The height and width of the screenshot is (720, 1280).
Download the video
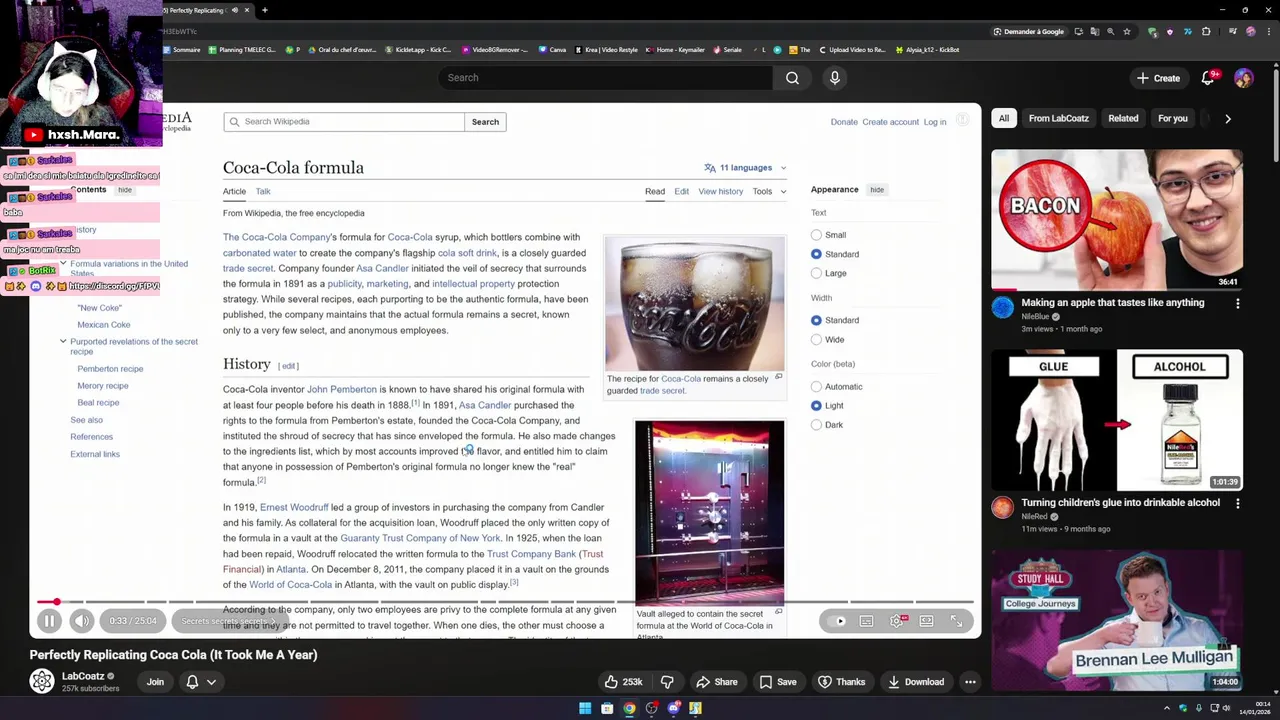[916, 682]
